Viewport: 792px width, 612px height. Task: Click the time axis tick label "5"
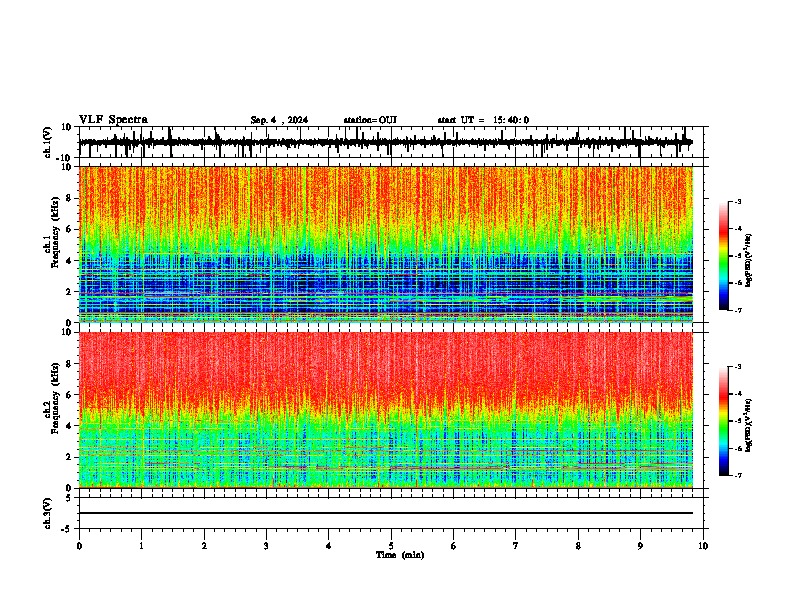click(x=391, y=546)
